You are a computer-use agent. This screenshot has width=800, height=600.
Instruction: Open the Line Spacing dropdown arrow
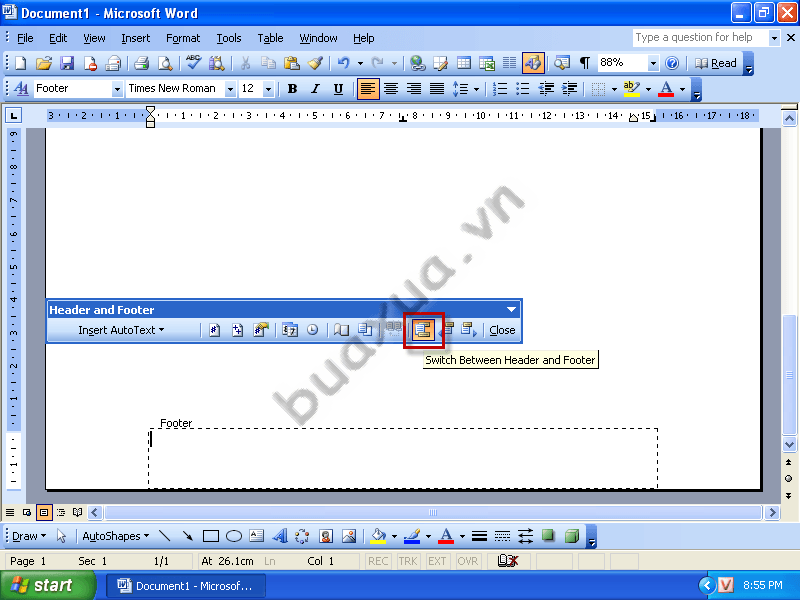pos(477,89)
